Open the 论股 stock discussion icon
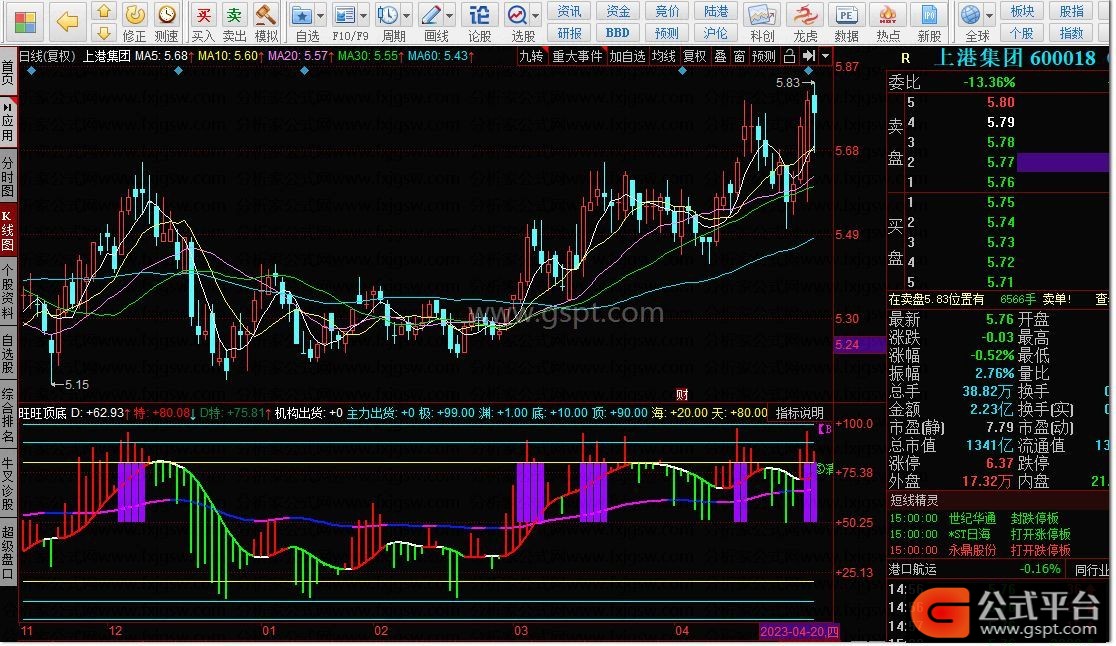1116x646 pixels. (x=480, y=22)
